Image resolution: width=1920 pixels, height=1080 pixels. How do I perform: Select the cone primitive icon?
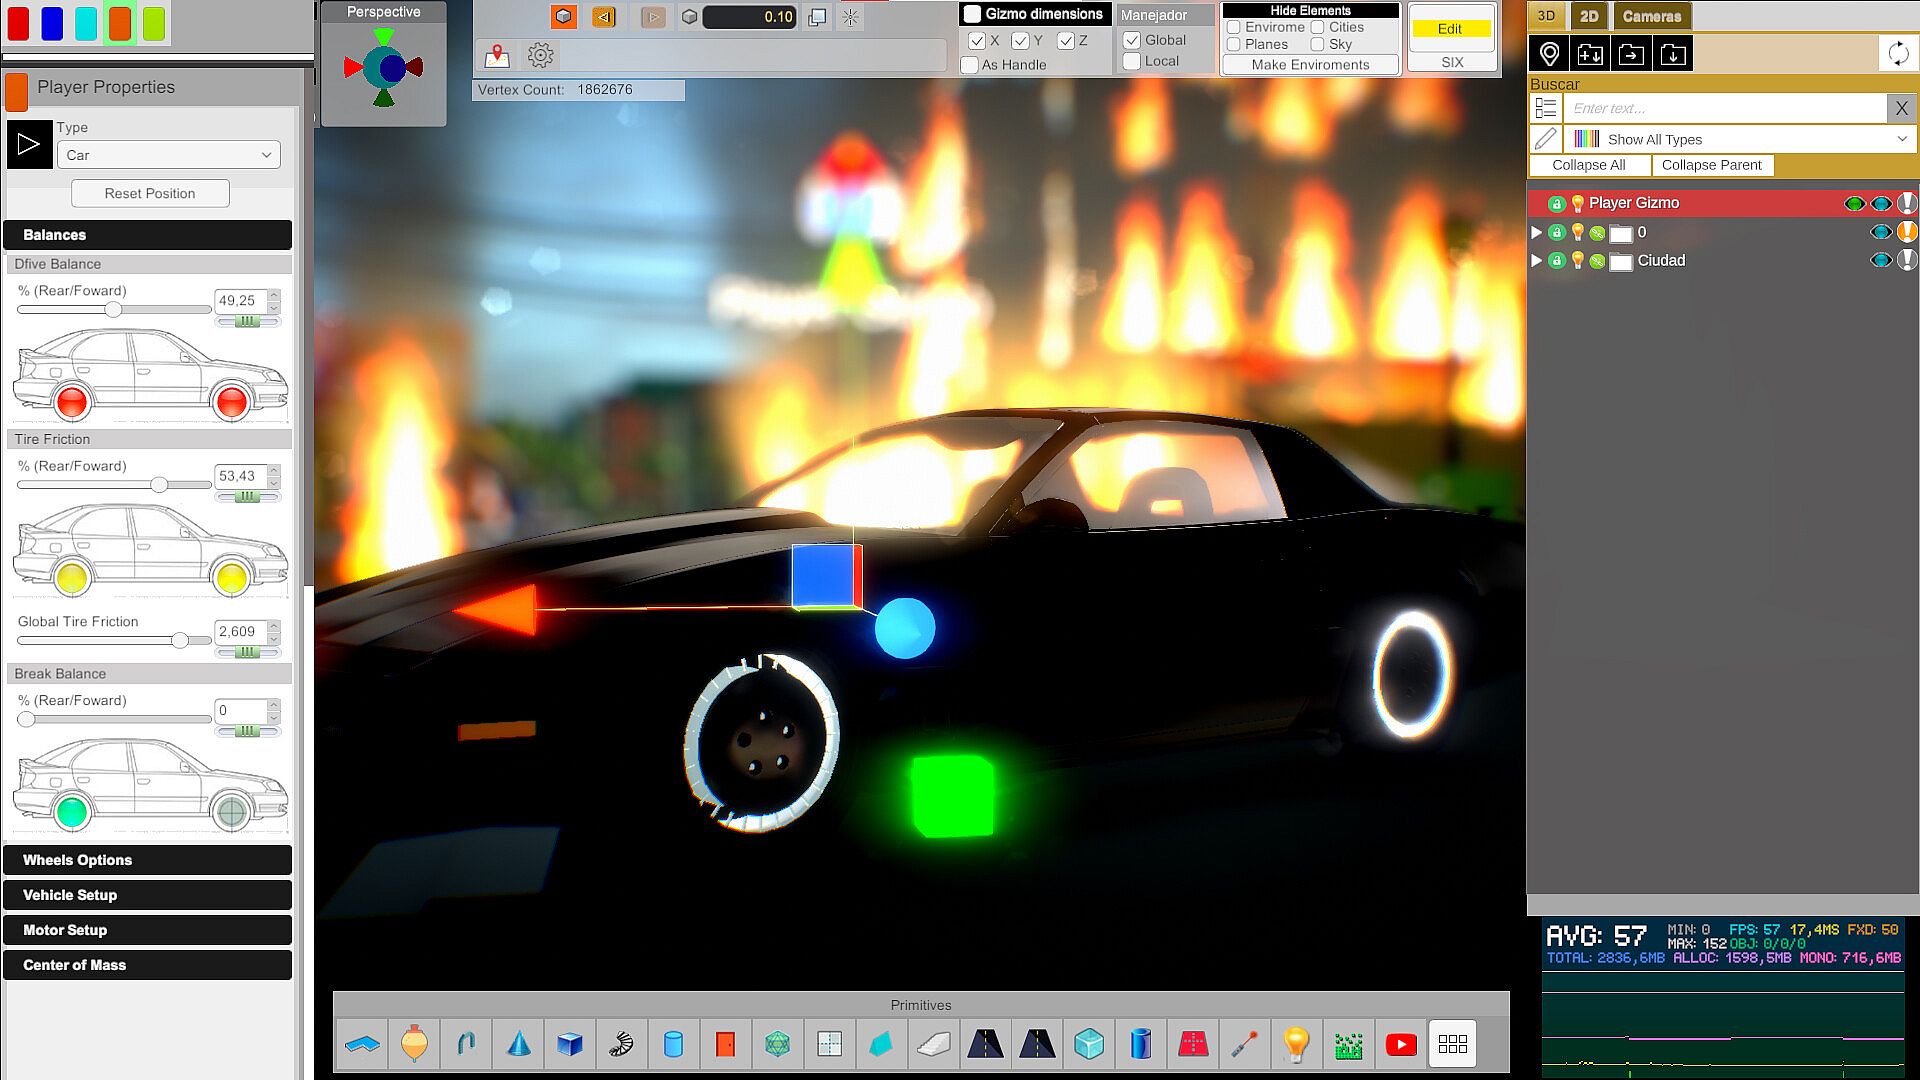[518, 1044]
